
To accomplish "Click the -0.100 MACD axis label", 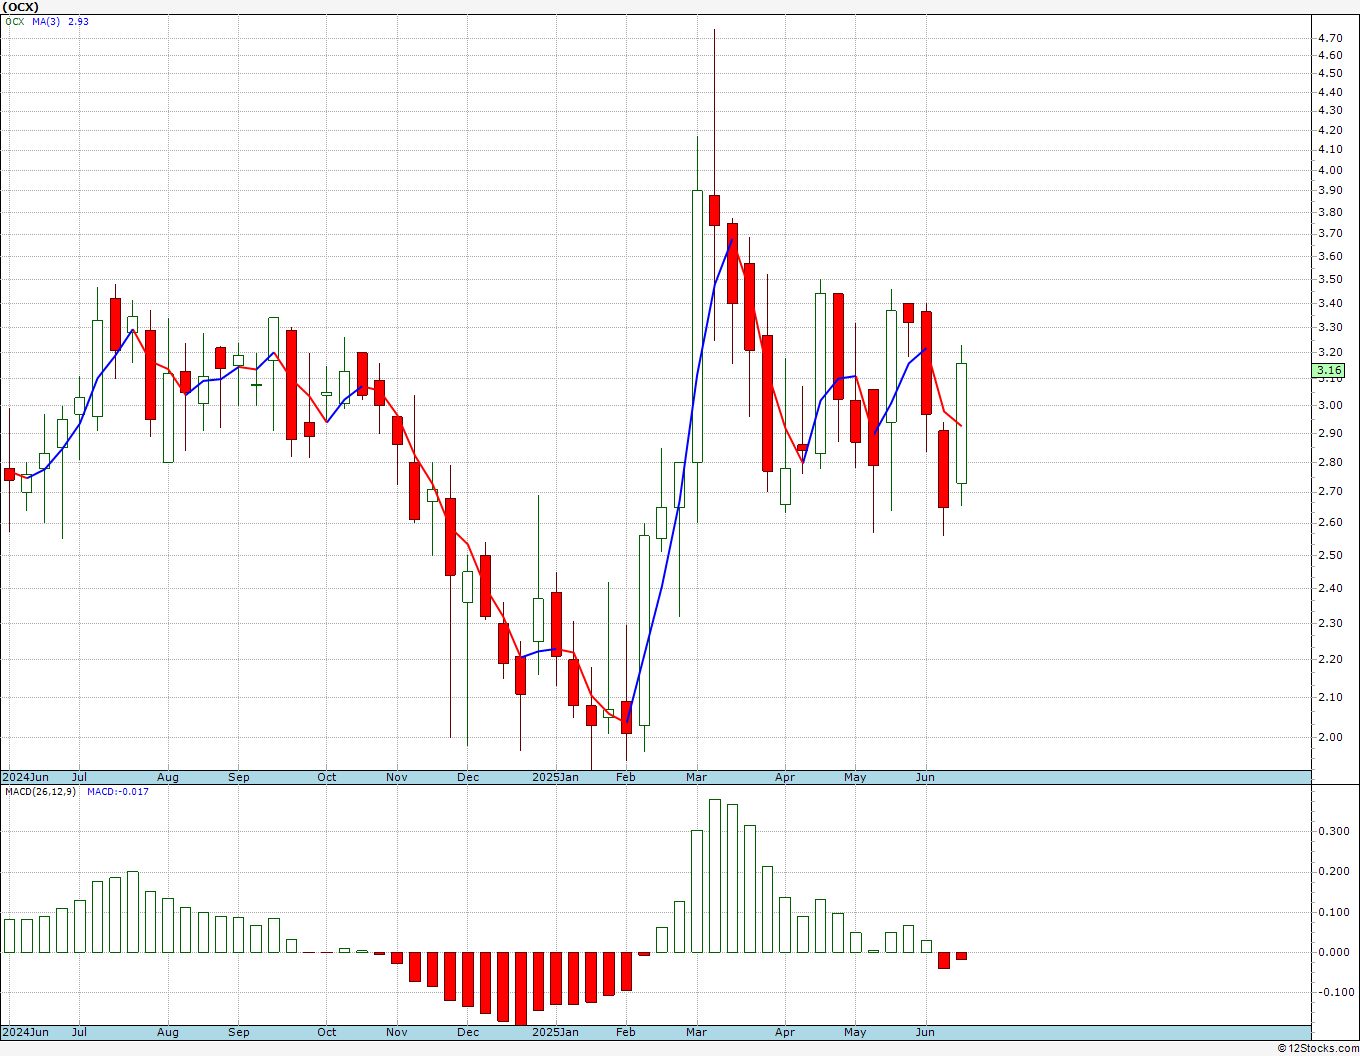I will pos(1331,993).
